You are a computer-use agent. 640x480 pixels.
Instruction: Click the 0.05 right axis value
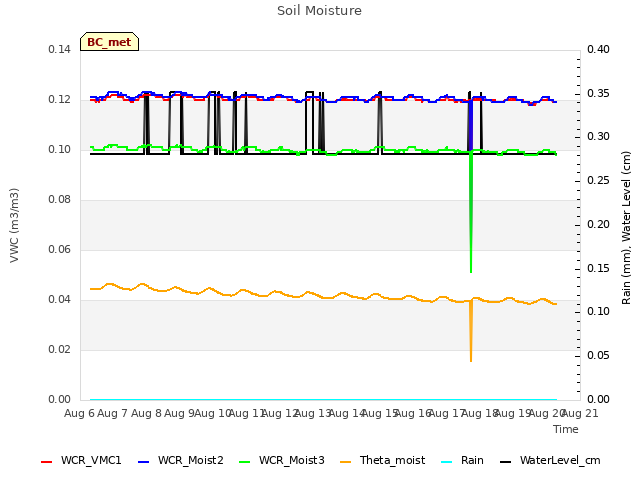click(598, 356)
